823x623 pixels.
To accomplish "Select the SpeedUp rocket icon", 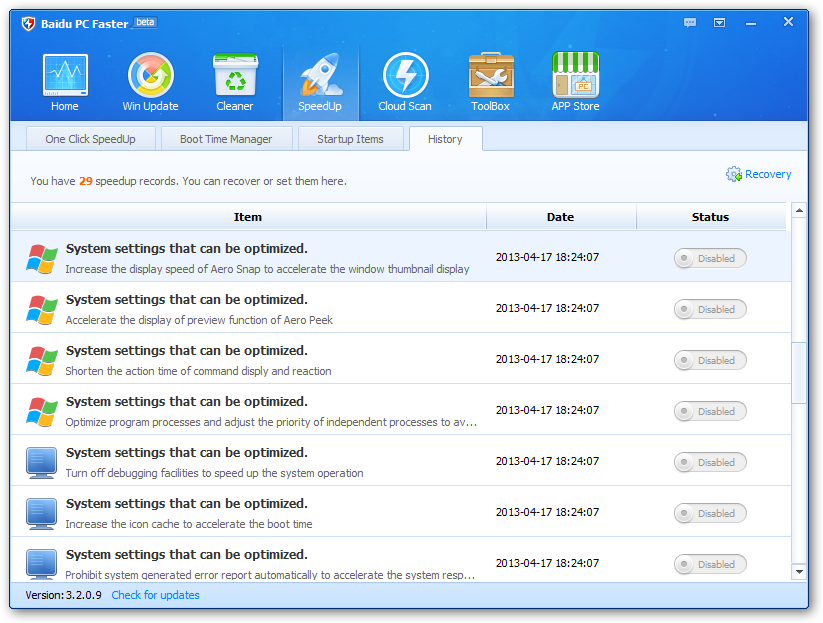I will click(320, 75).
